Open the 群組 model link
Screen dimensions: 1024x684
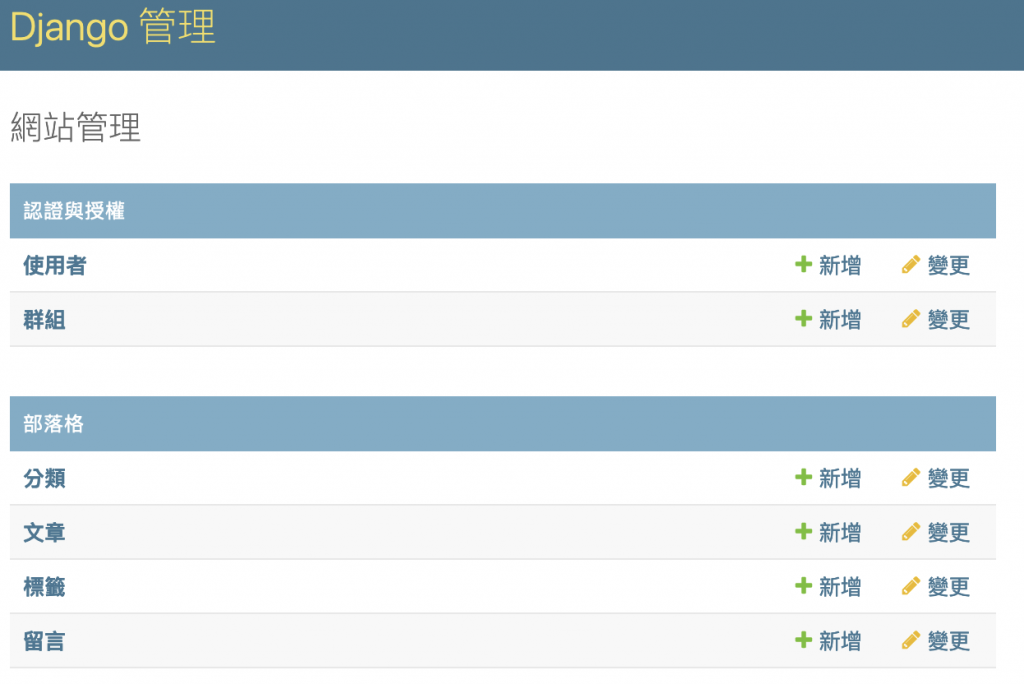click(44, 319)
